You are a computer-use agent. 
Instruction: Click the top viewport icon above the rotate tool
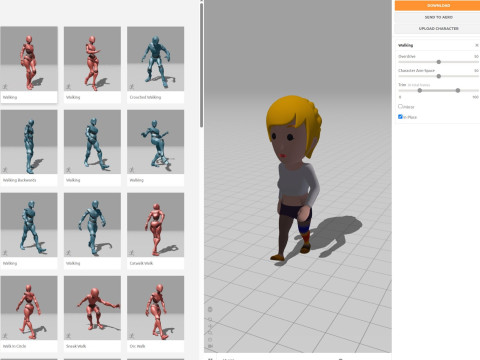tap(210, 309)
